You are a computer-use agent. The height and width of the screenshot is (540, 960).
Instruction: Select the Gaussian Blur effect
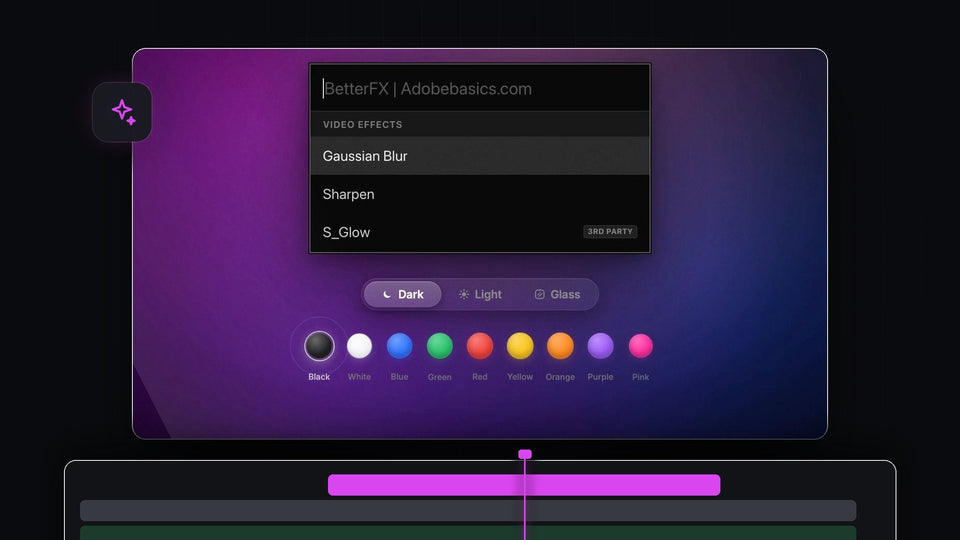pyautogui.click(x=480, y=156)
